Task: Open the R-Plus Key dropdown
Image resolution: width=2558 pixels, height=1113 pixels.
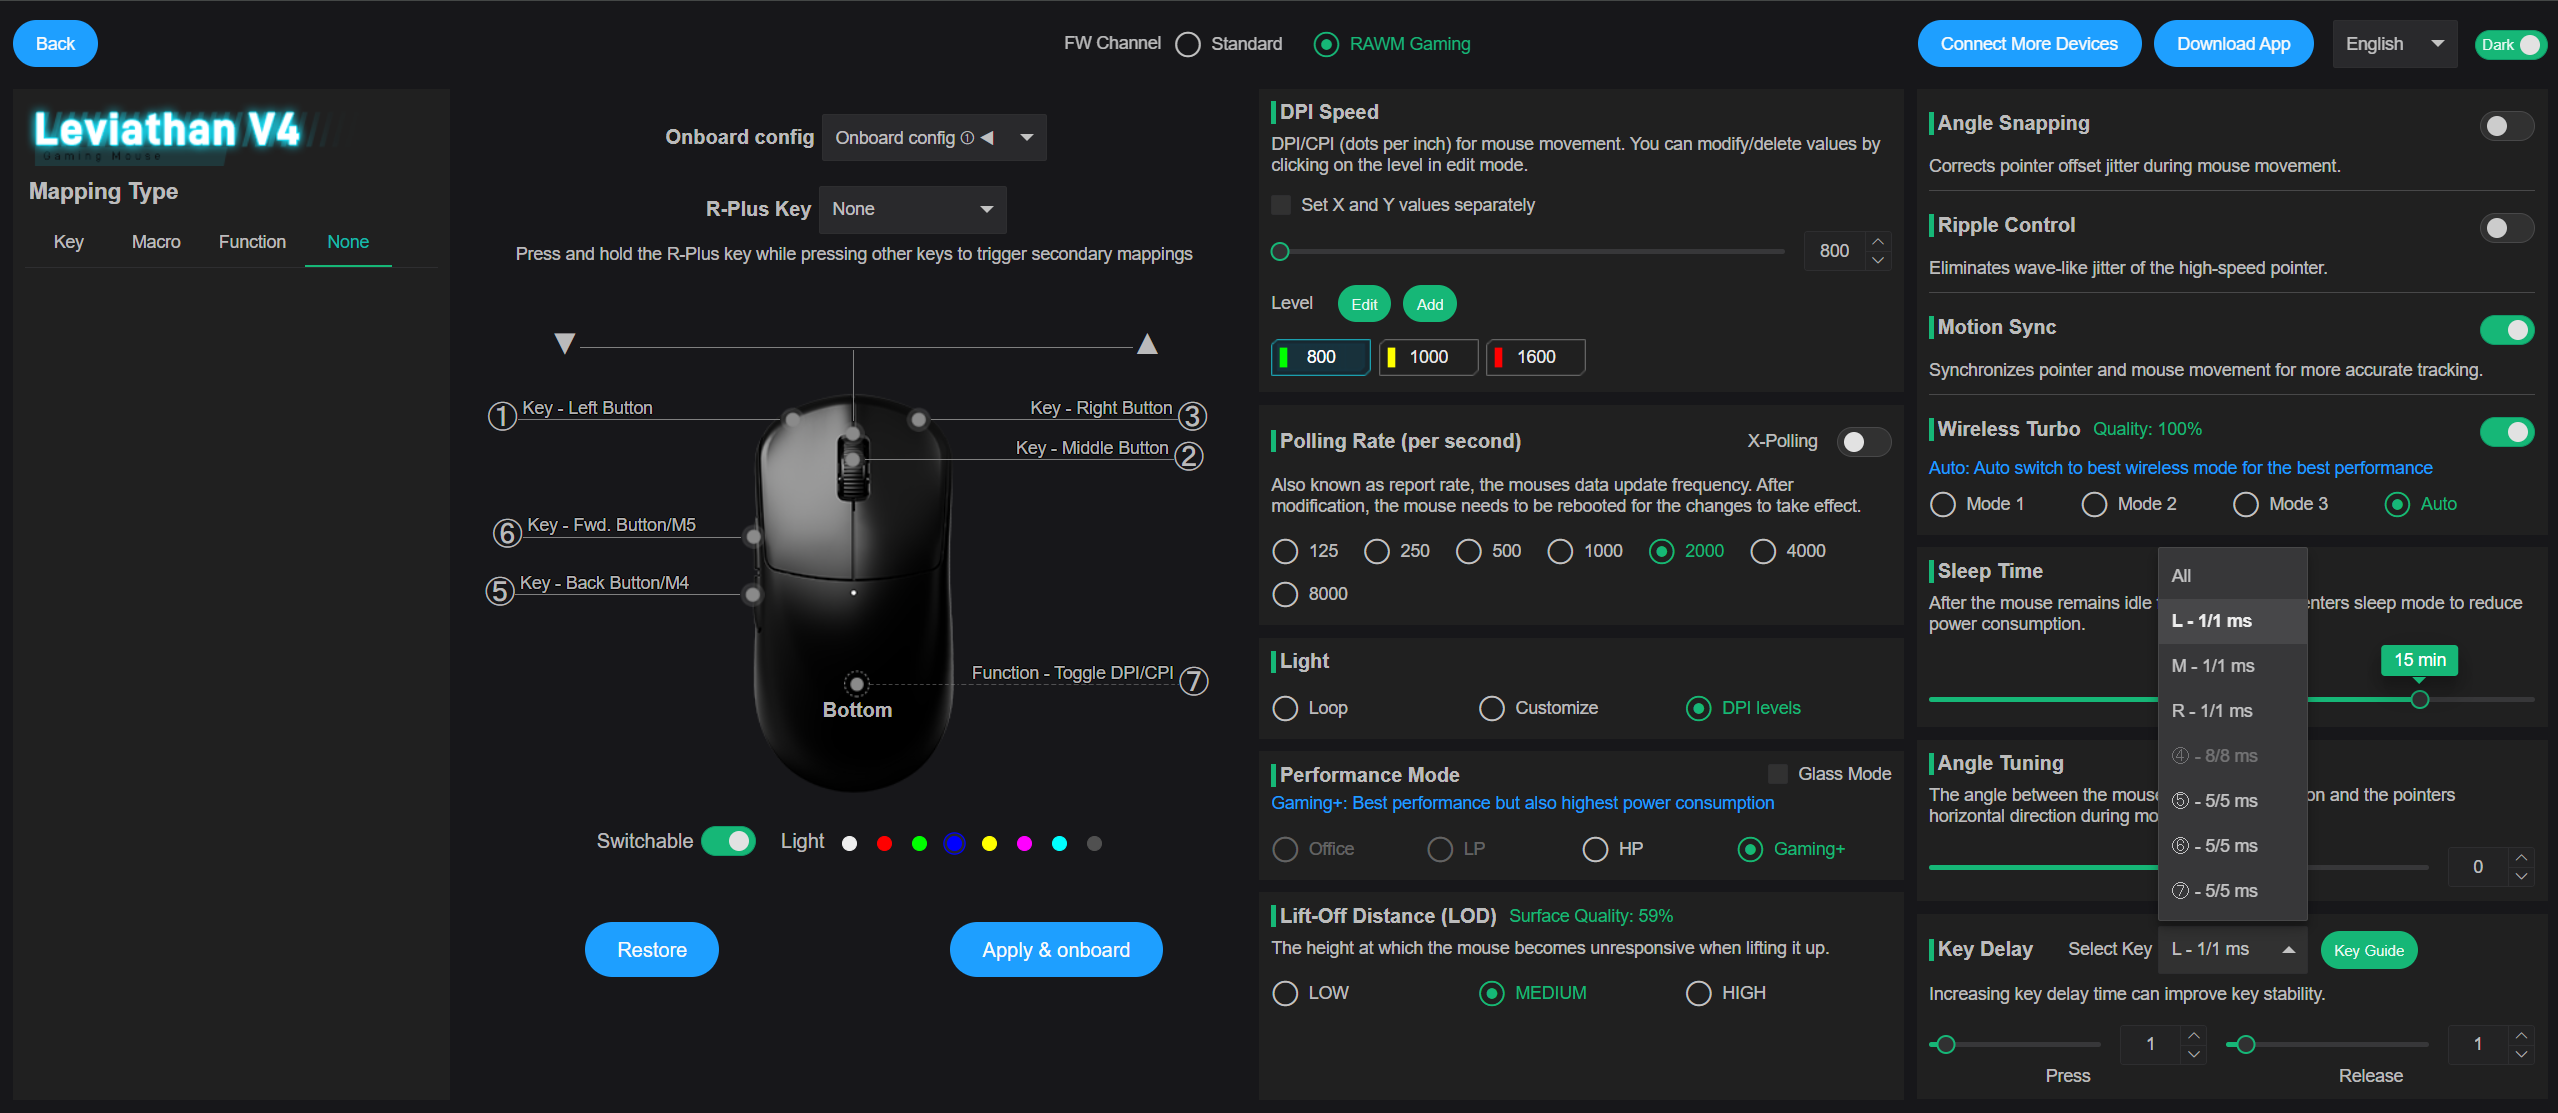Action: (912, 209)
